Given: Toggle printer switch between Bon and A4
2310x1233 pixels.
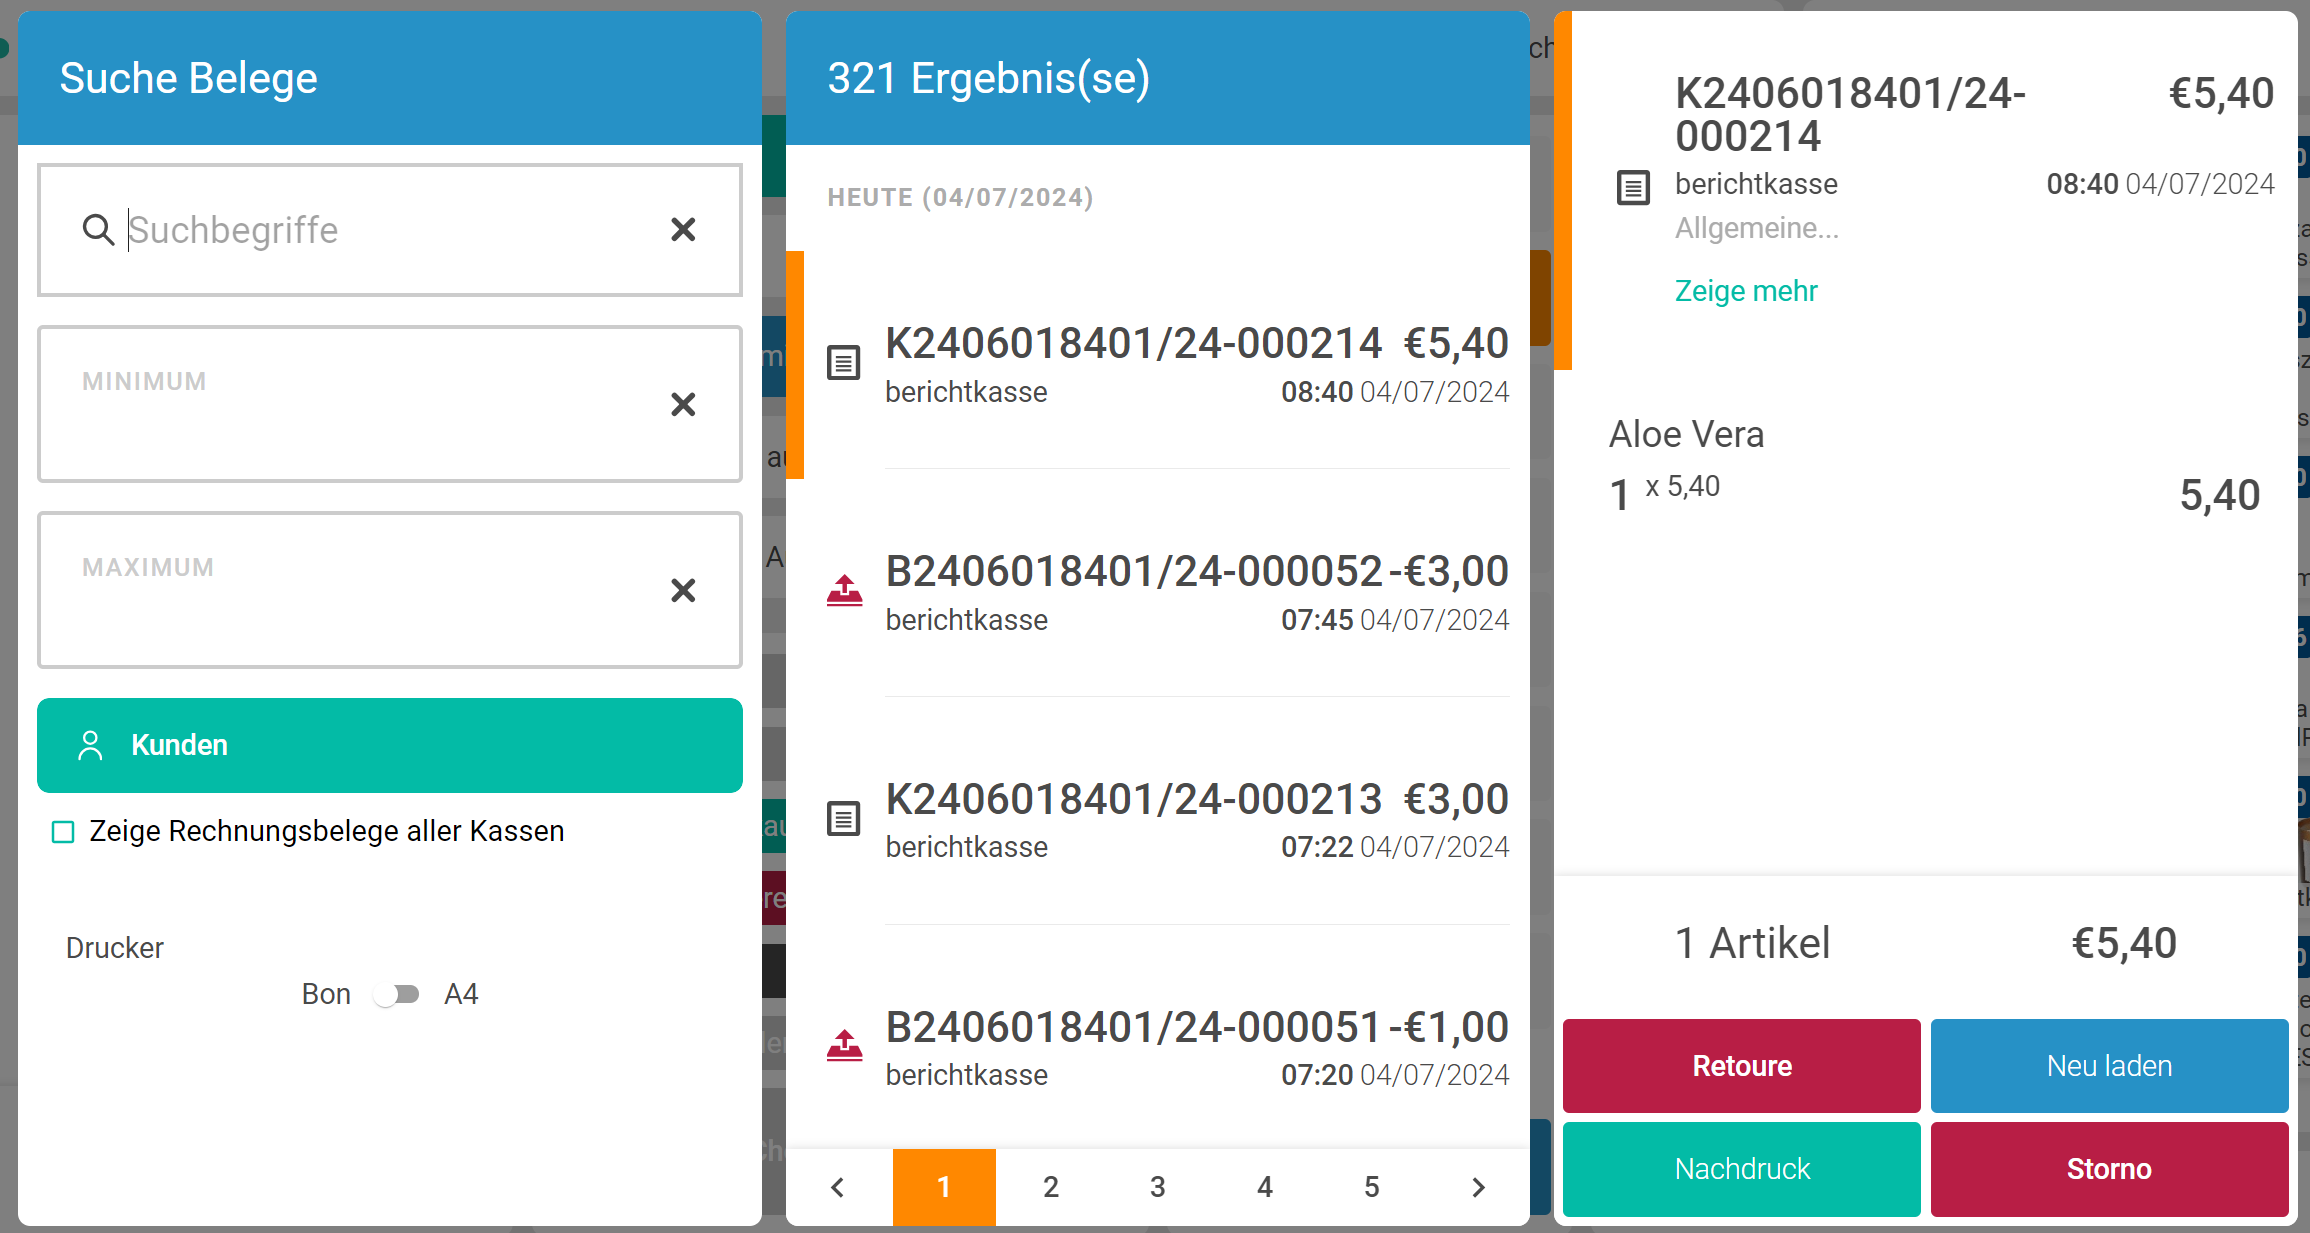Looking at the screenshot, I should click(x=397, y=994).
